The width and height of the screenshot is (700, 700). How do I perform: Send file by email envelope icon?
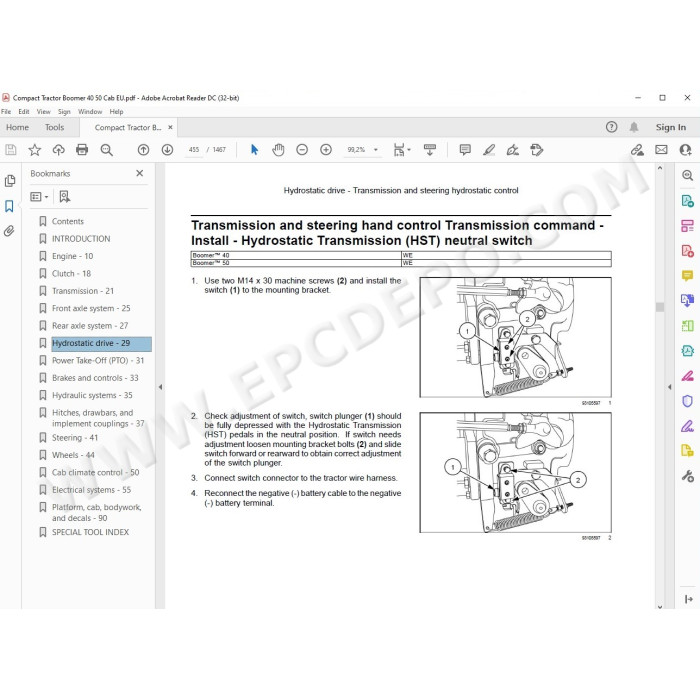pos(661,150)
